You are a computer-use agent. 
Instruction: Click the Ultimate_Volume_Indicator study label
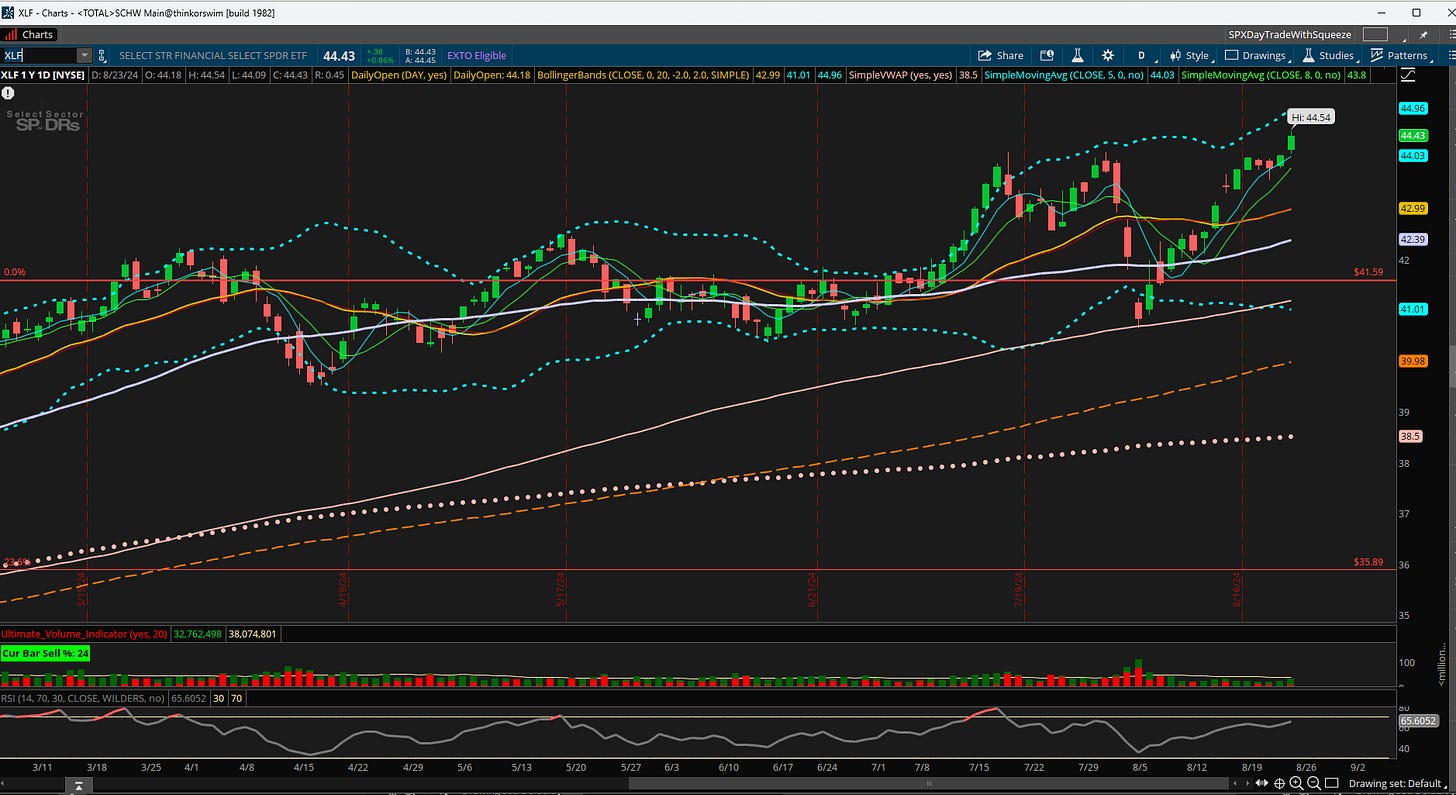[85, 633]
